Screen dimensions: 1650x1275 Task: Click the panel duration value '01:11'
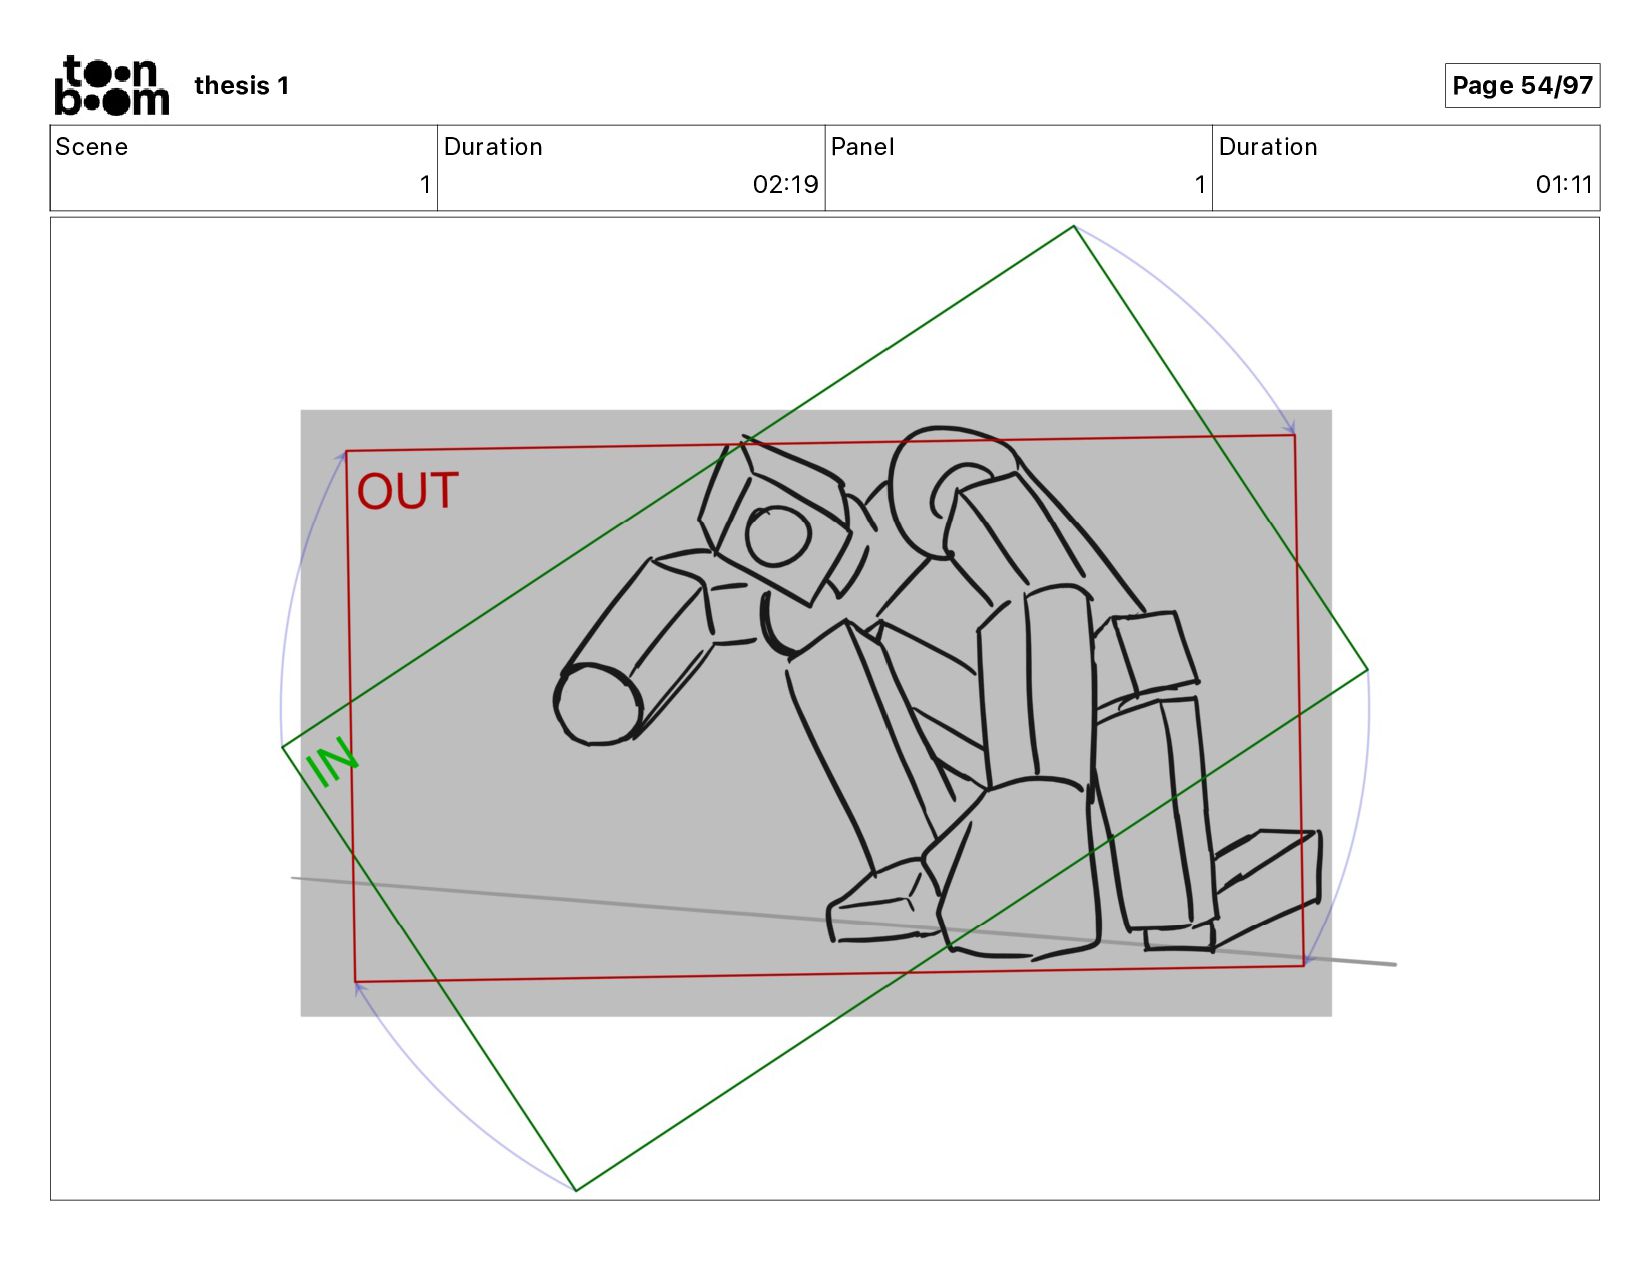[x=1563, y=185]
